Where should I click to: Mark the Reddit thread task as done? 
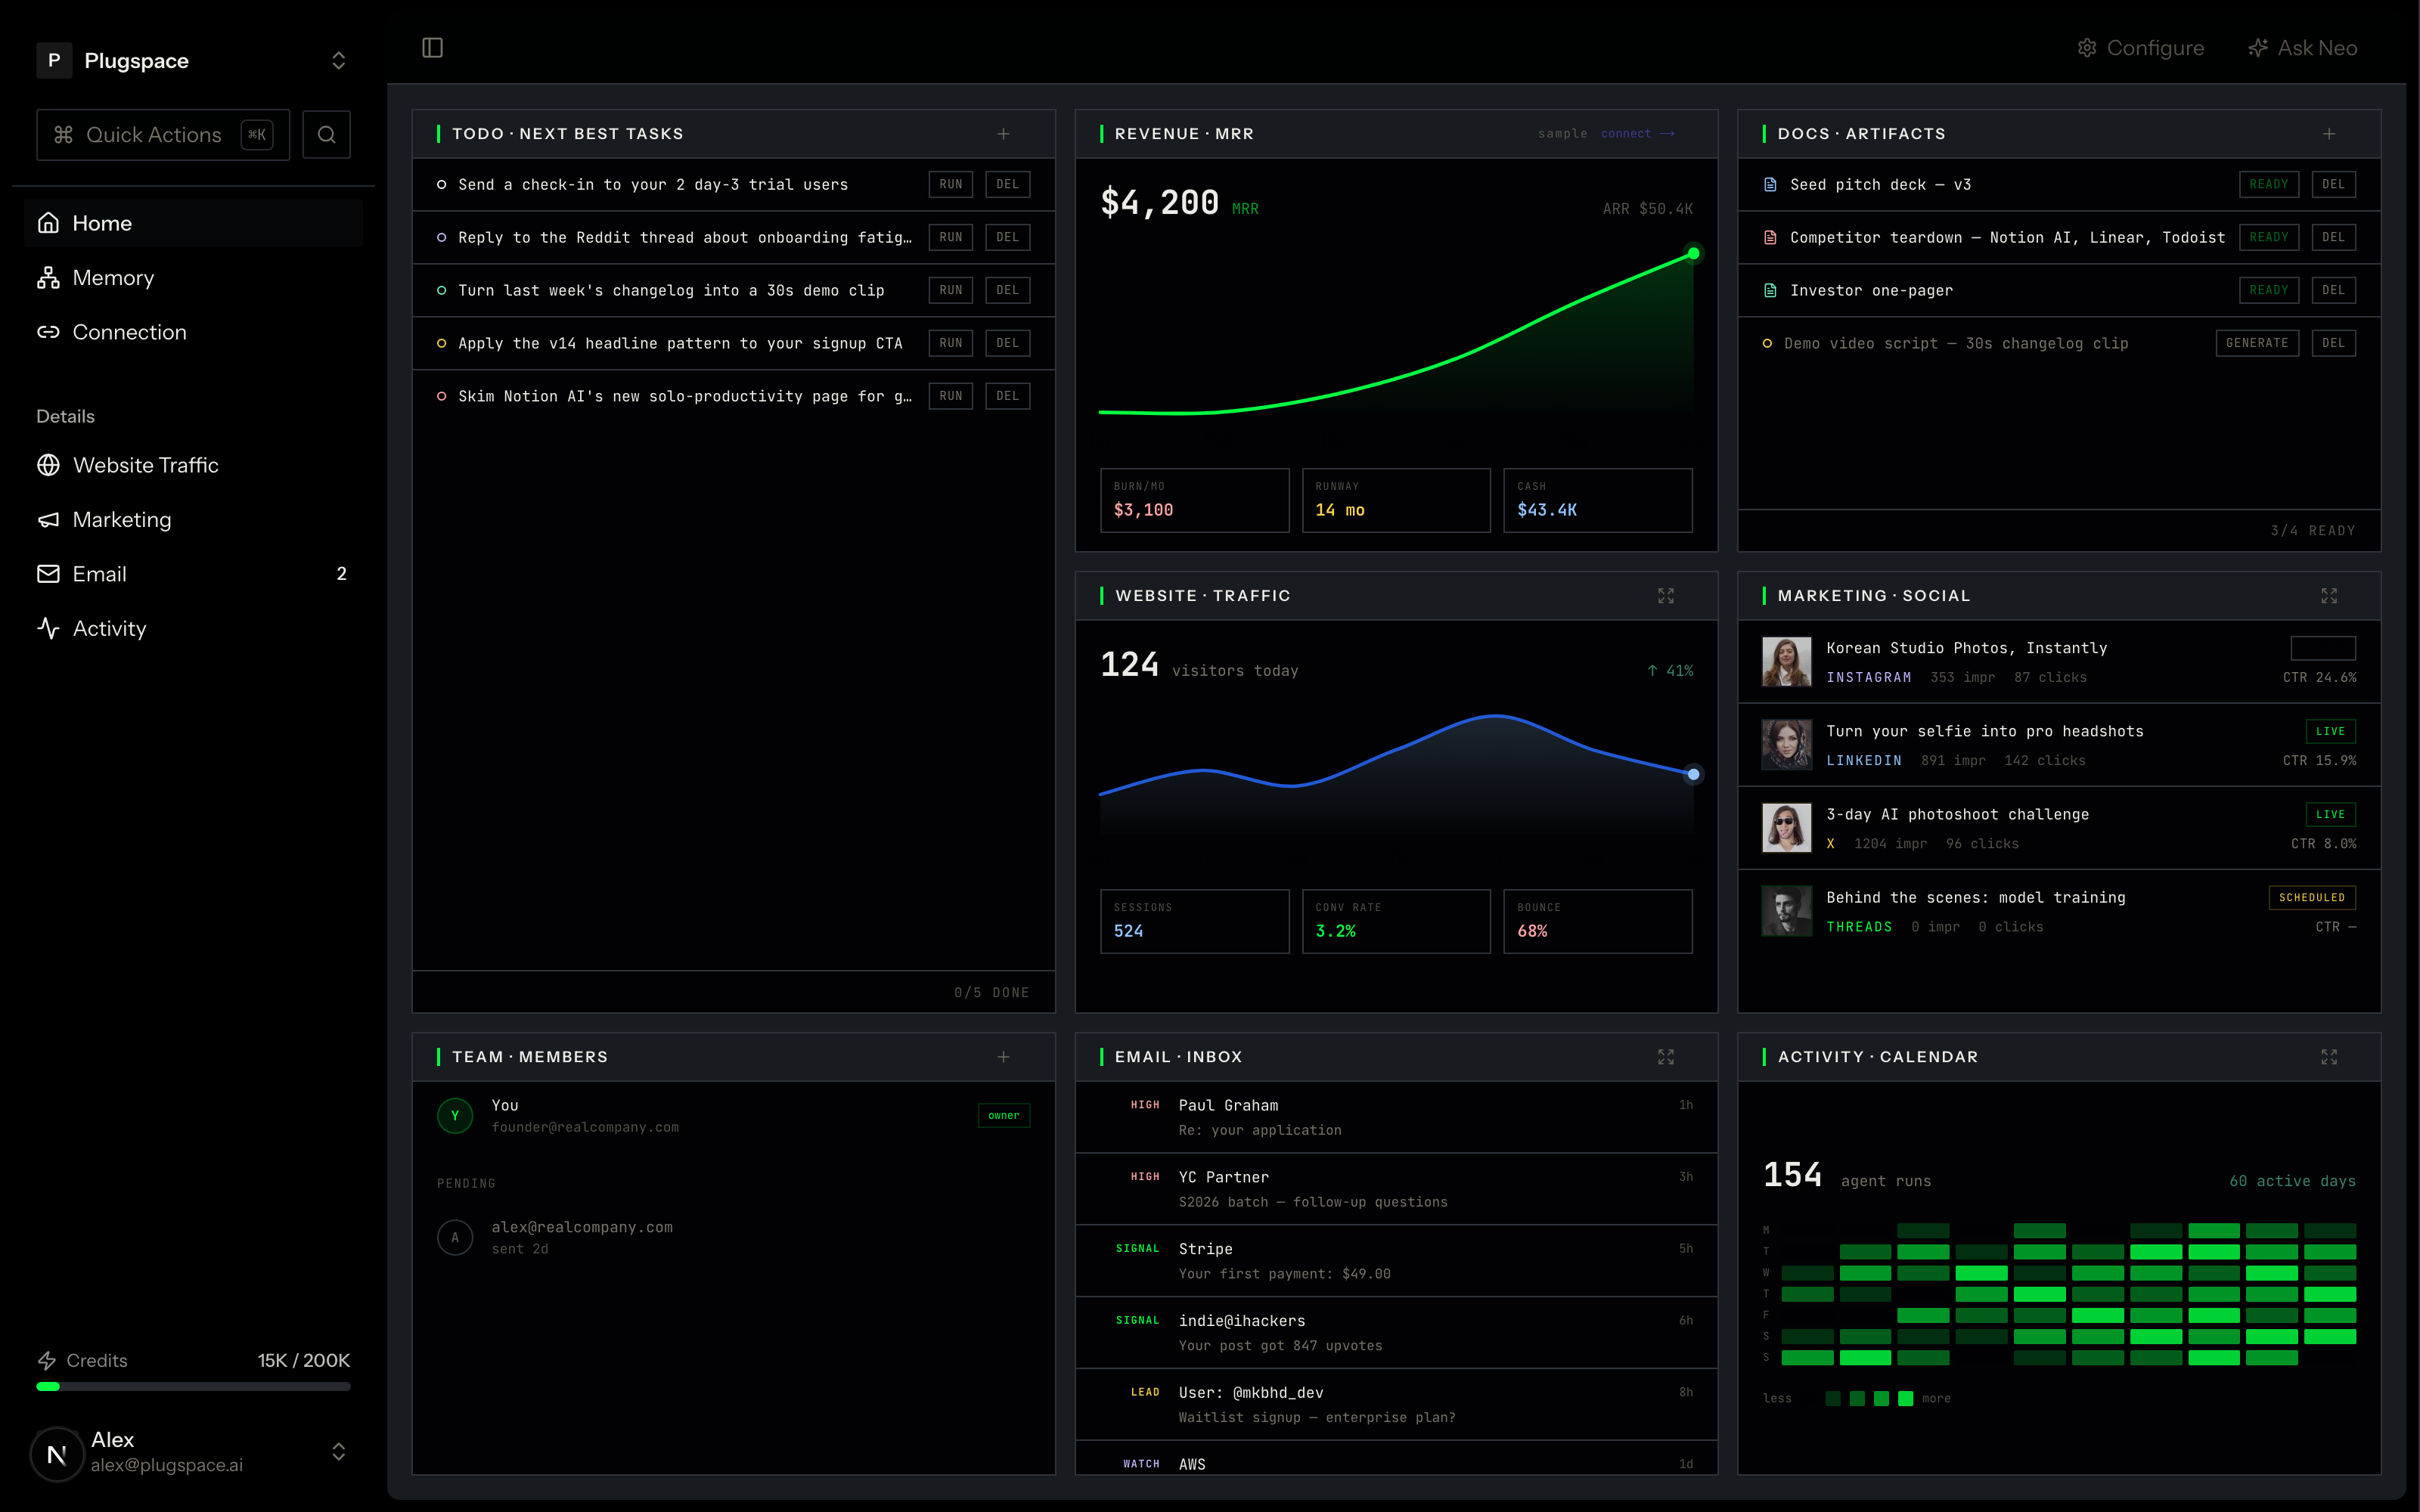click(441, 238)
